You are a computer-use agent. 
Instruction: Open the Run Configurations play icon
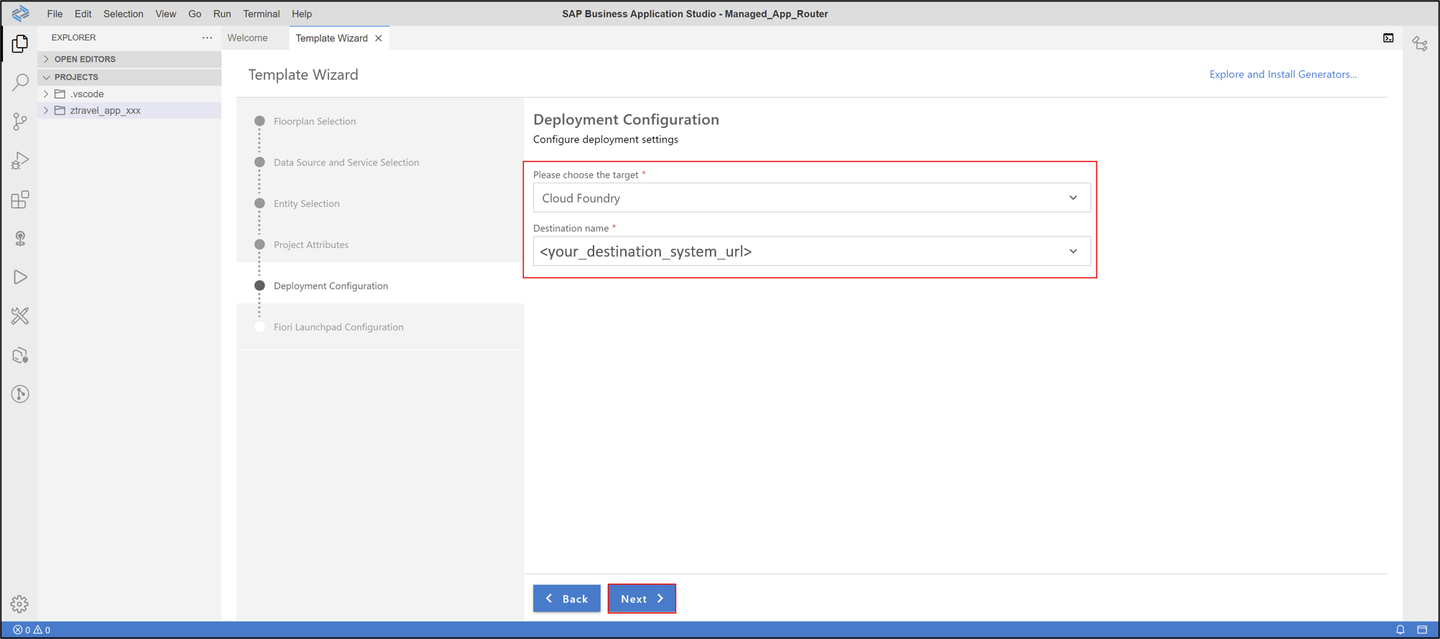tap(19, 277)
